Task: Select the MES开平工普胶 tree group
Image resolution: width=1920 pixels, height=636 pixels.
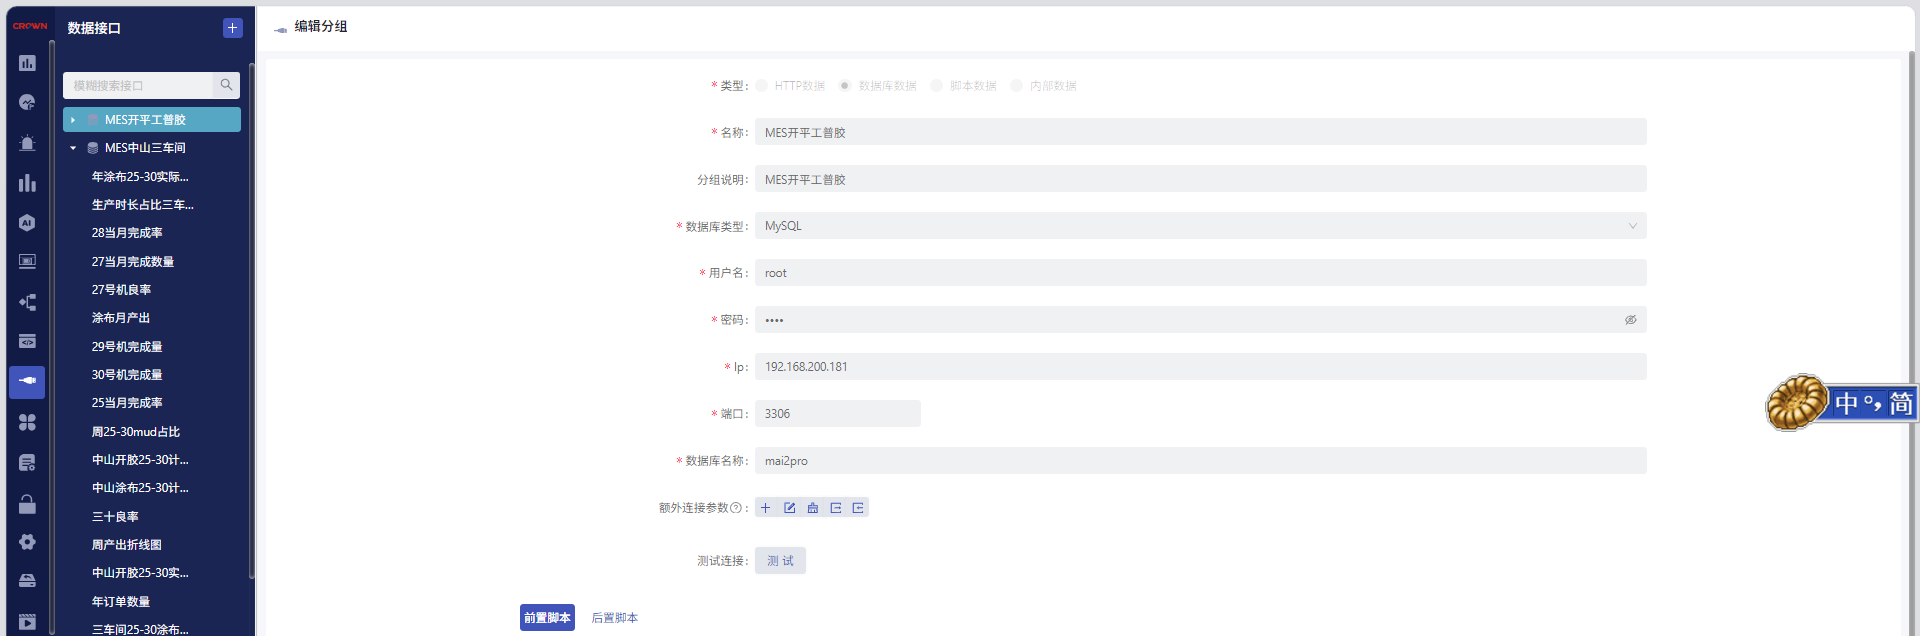Action: (152, 120)
